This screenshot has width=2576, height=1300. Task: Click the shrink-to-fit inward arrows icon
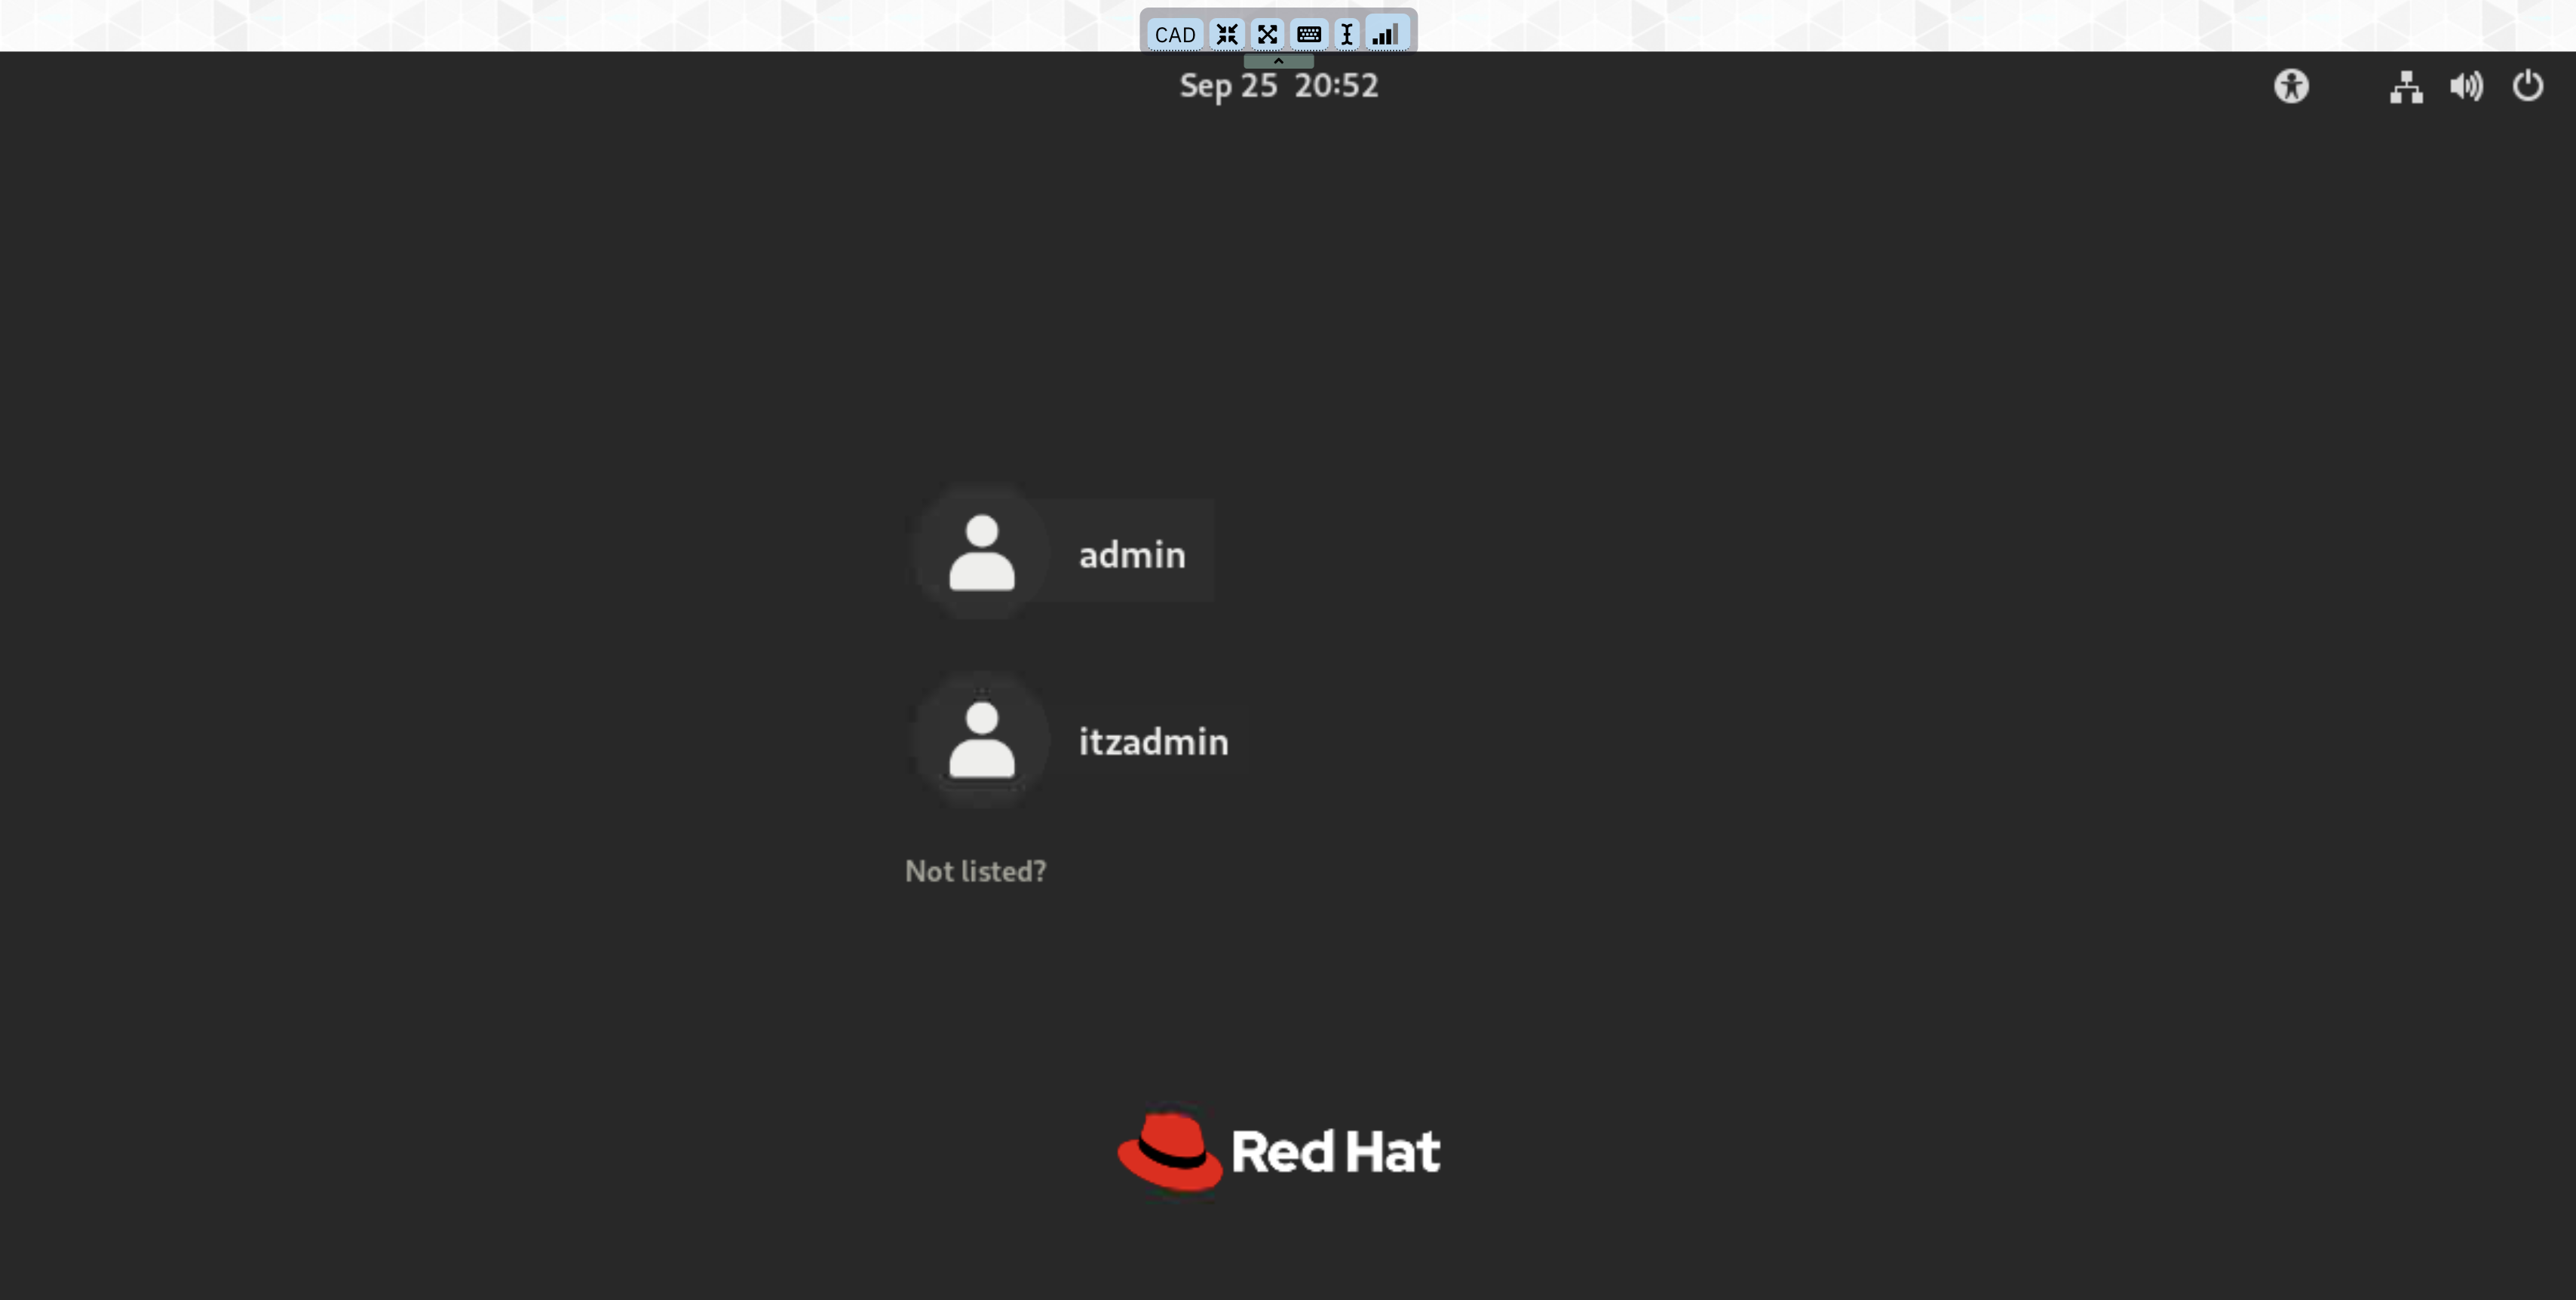[1227, 35]
